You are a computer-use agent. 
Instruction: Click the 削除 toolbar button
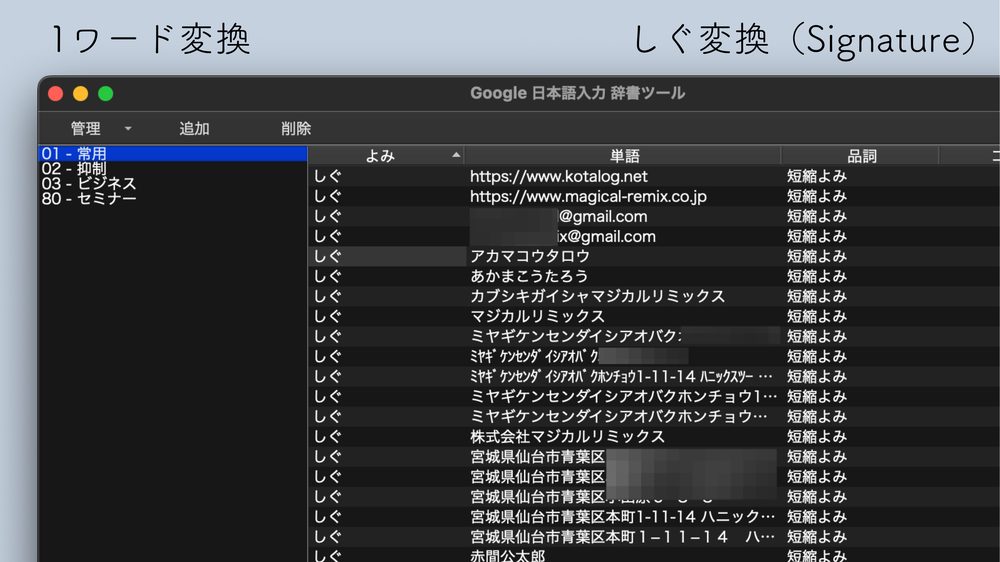click(x=296, y=129)
